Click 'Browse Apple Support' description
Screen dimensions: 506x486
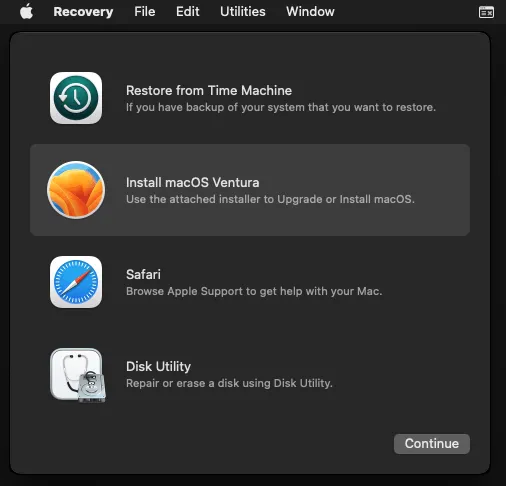pos(254,291)
